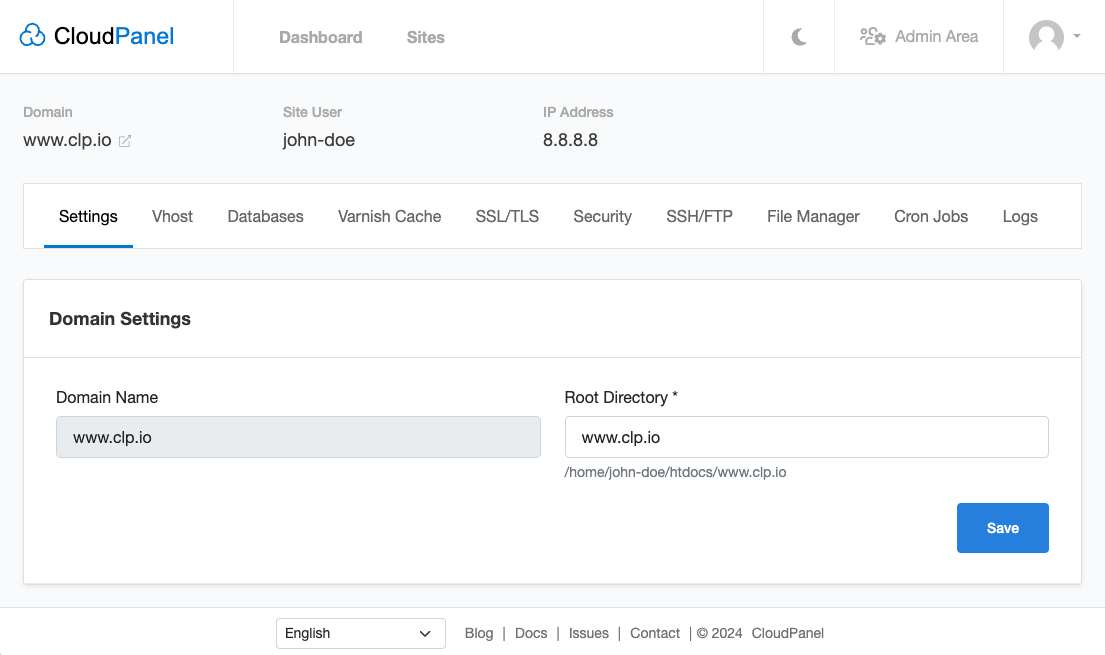Open www.clp.io external link icon
Viewport: 1105px width, 655px height.
coord(125,141)
